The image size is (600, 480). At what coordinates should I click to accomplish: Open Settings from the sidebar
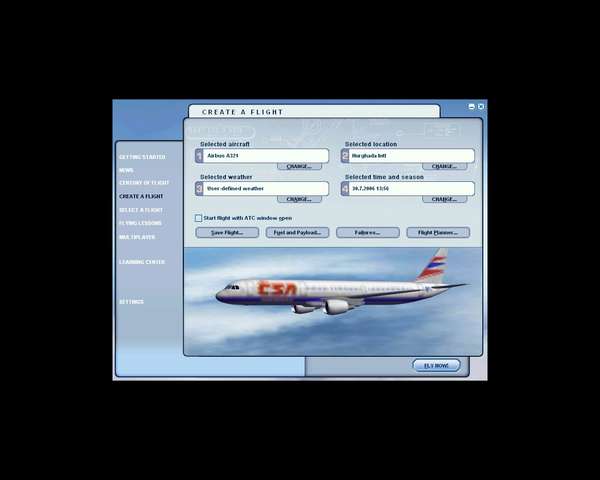131,302
